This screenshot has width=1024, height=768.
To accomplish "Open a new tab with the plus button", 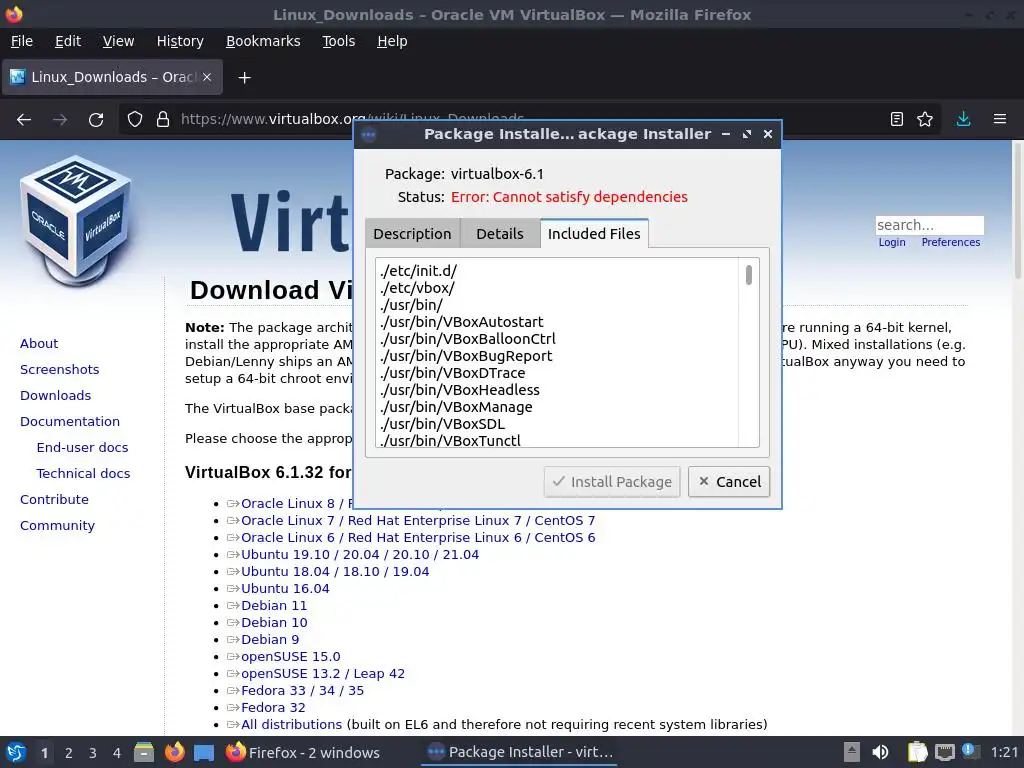I will point(244,78).
